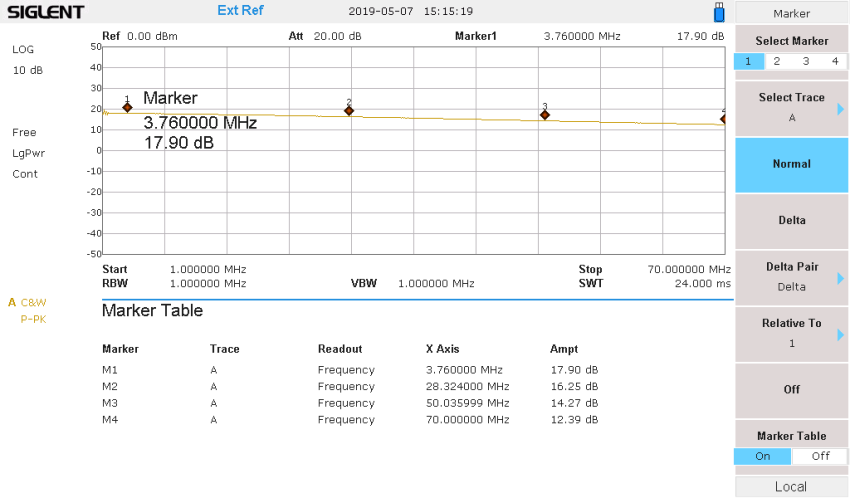
Task: Click the Local button
Action: [791, 487]
